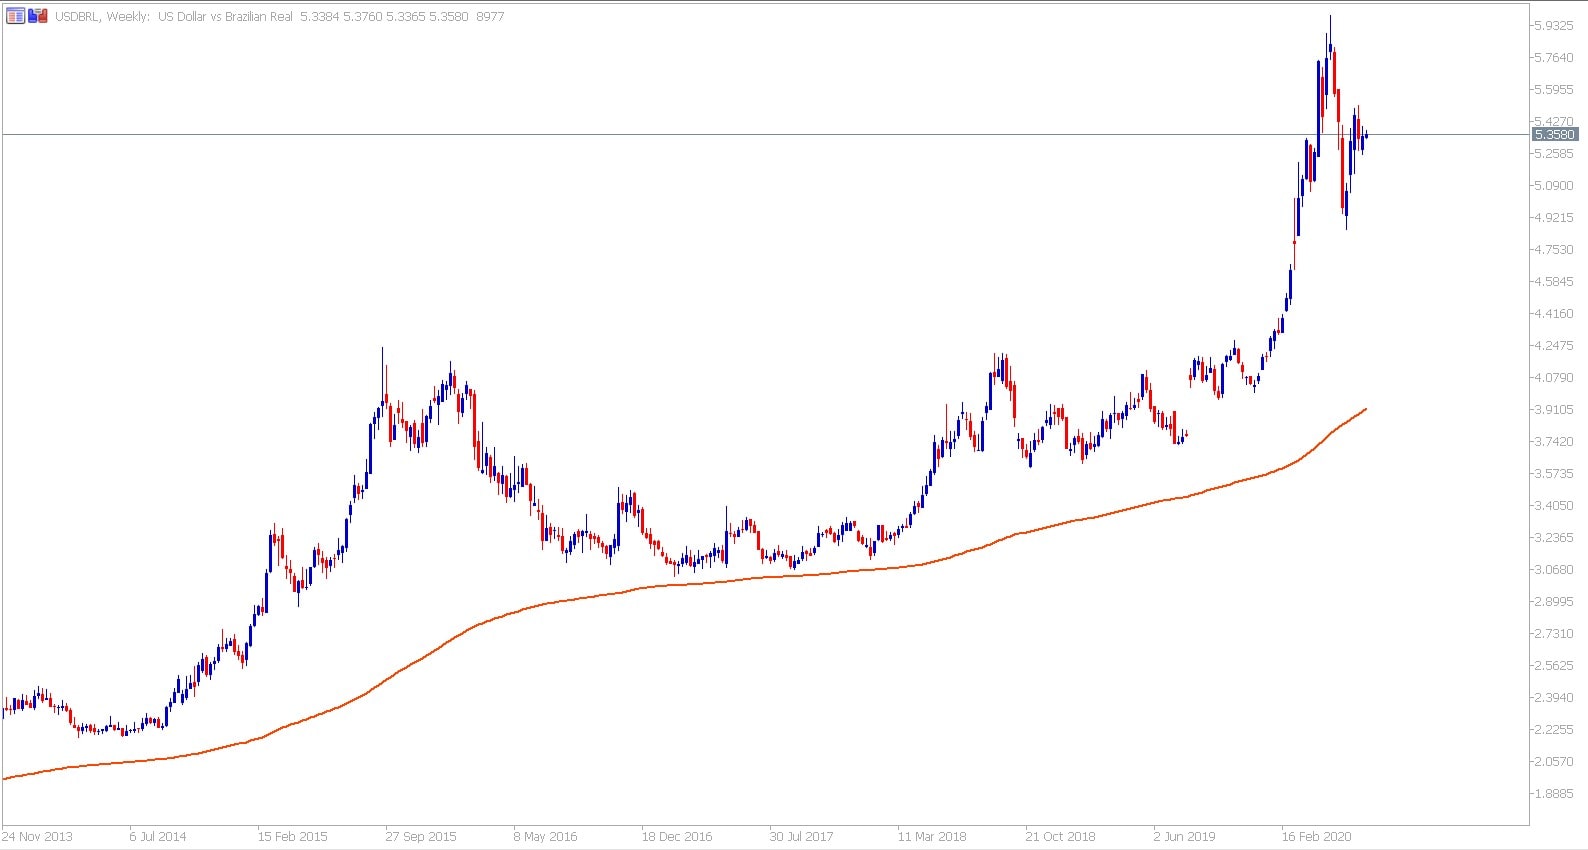Screen dimensions: 1588x850
Task: Click the 6 Jul 2014 date label
Action: coord(158,837)
